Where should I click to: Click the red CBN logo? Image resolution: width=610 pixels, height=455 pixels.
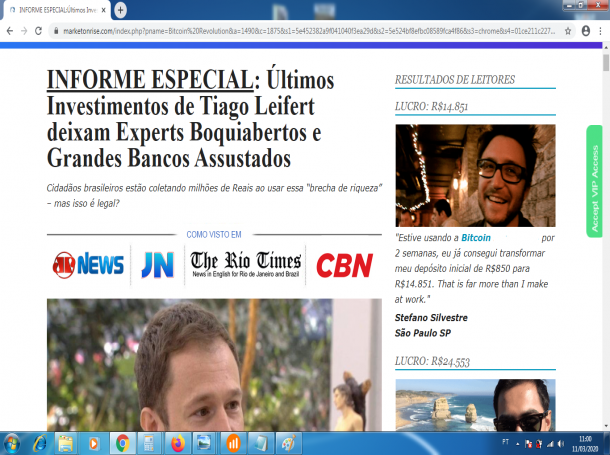tap(345, 266)
